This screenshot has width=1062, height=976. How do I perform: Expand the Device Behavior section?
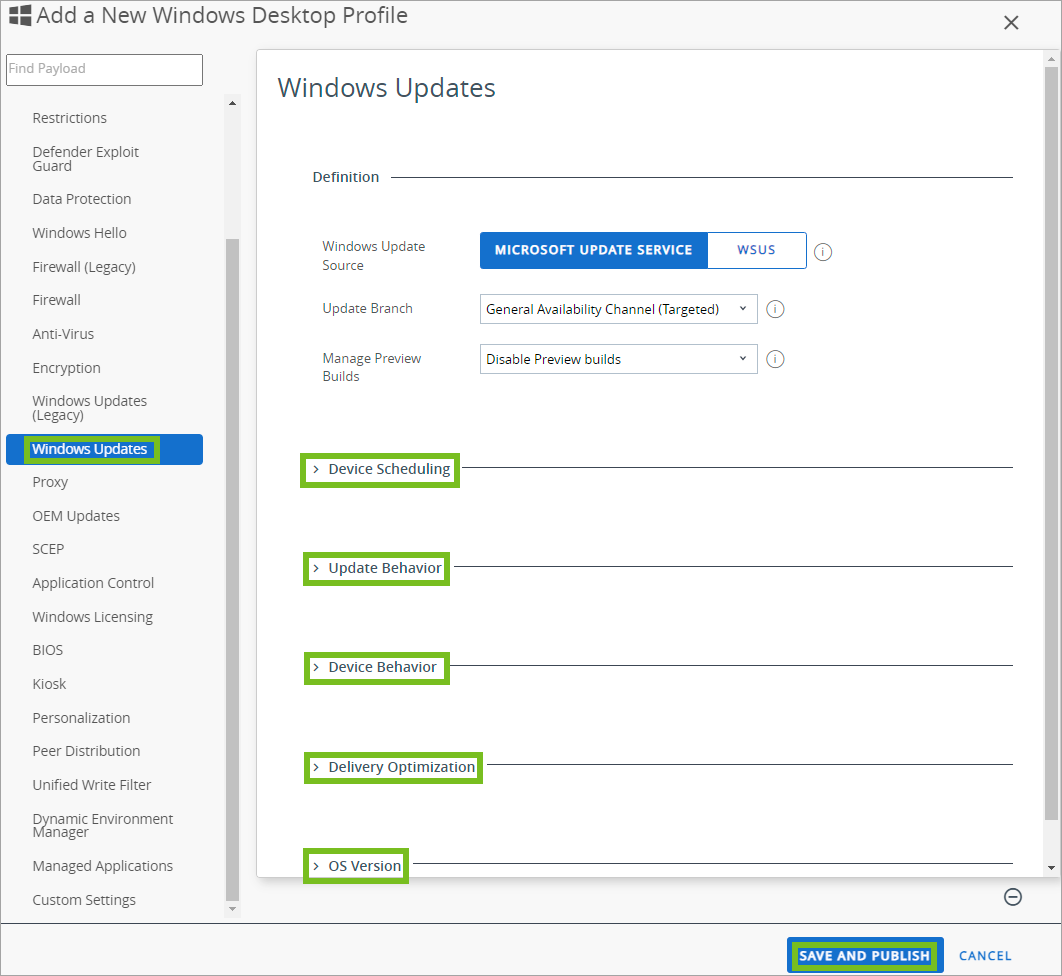(x=375, y=667)
